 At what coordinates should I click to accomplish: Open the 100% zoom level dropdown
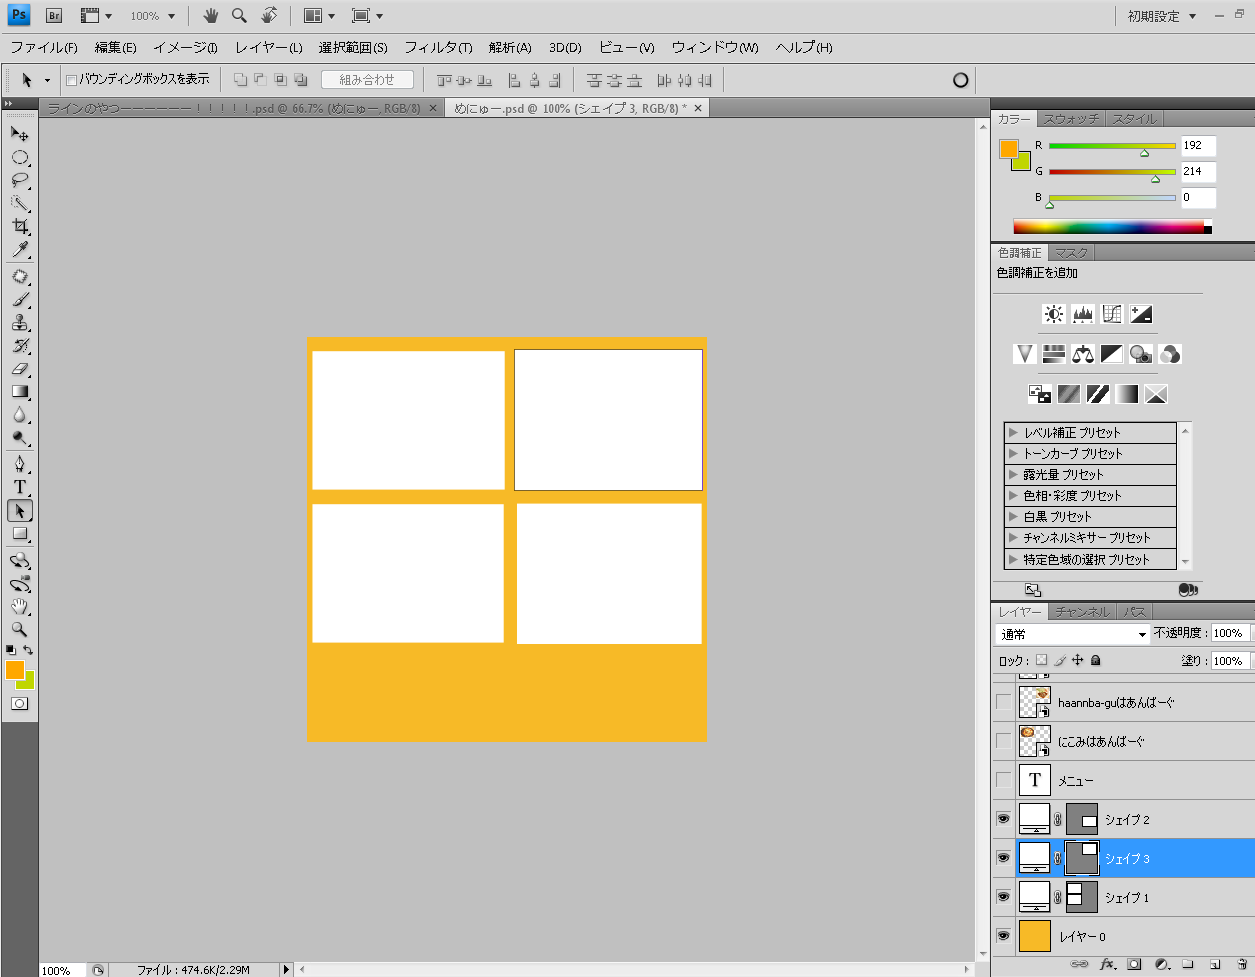point(152,16)
